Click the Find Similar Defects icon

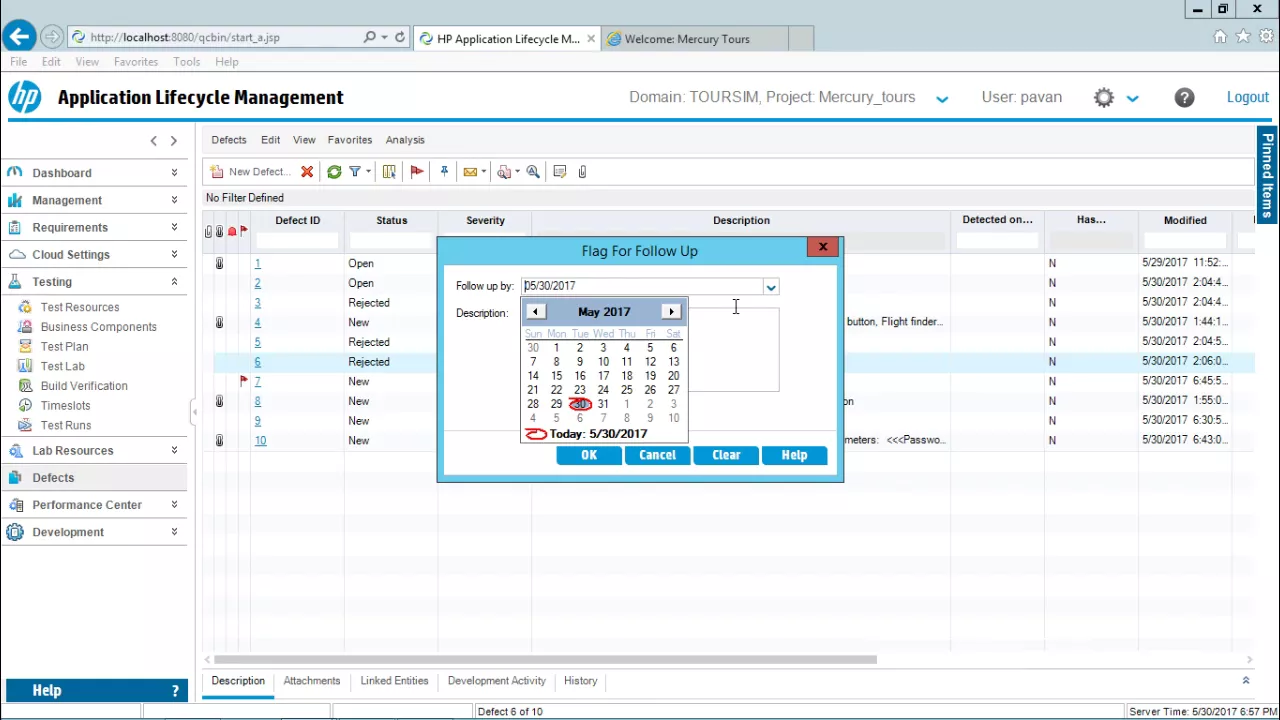(504, 172)
